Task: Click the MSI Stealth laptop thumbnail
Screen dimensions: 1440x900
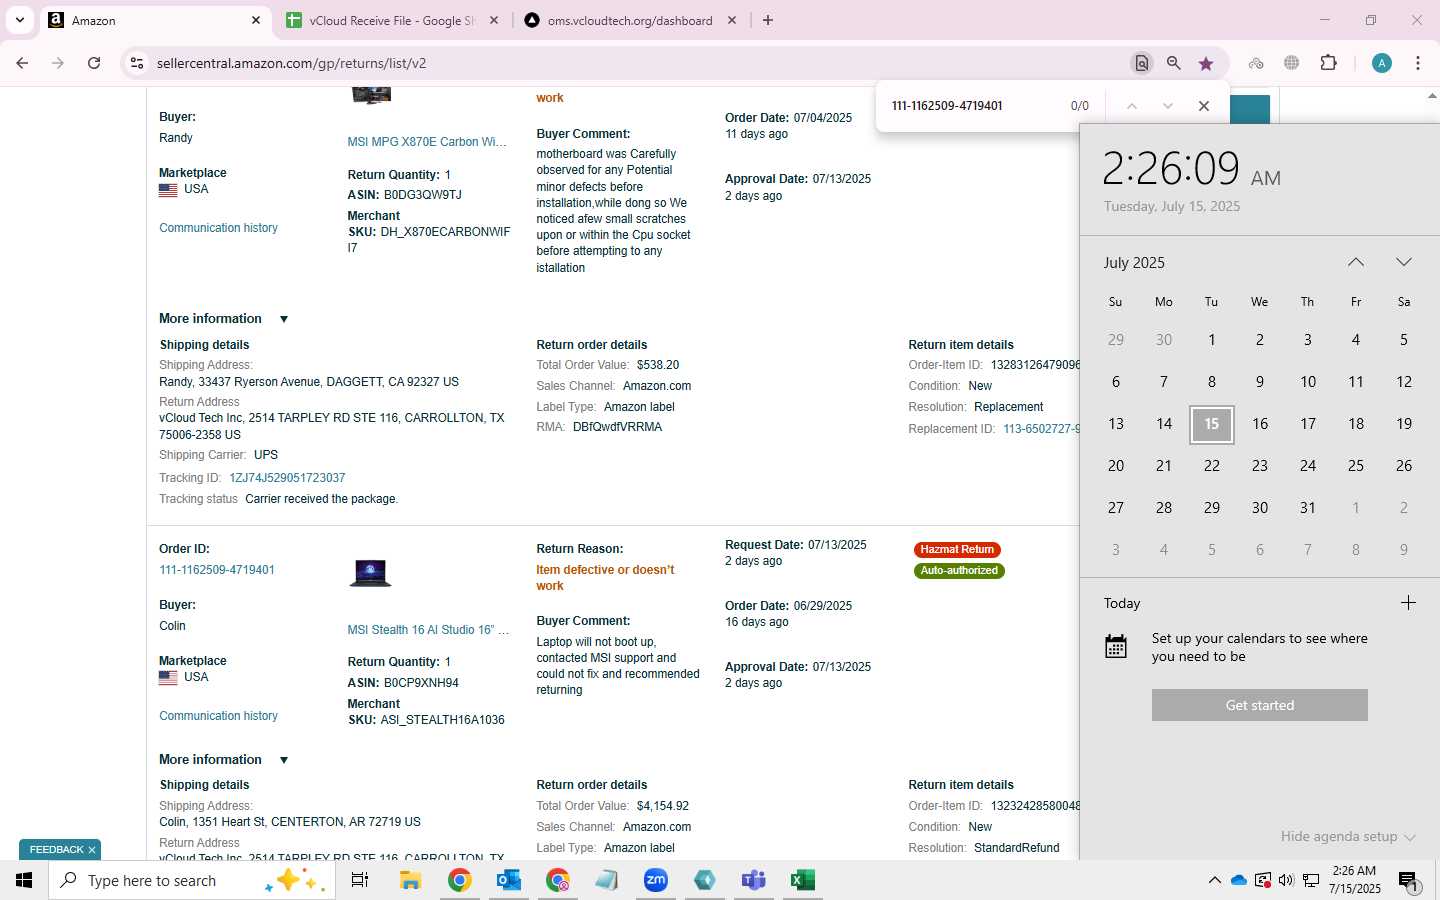Action: [371, 573]
